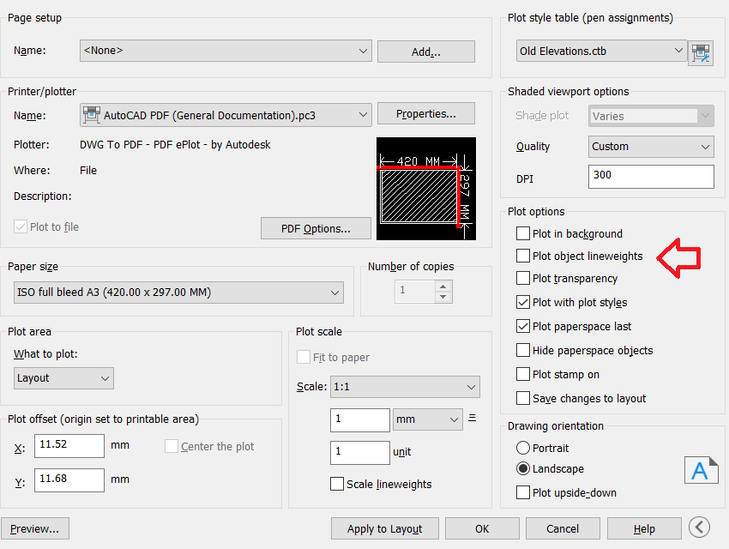Enable Hide paperspace objects
The height and width of the screenshot is (549, 729).
point(523,350)
